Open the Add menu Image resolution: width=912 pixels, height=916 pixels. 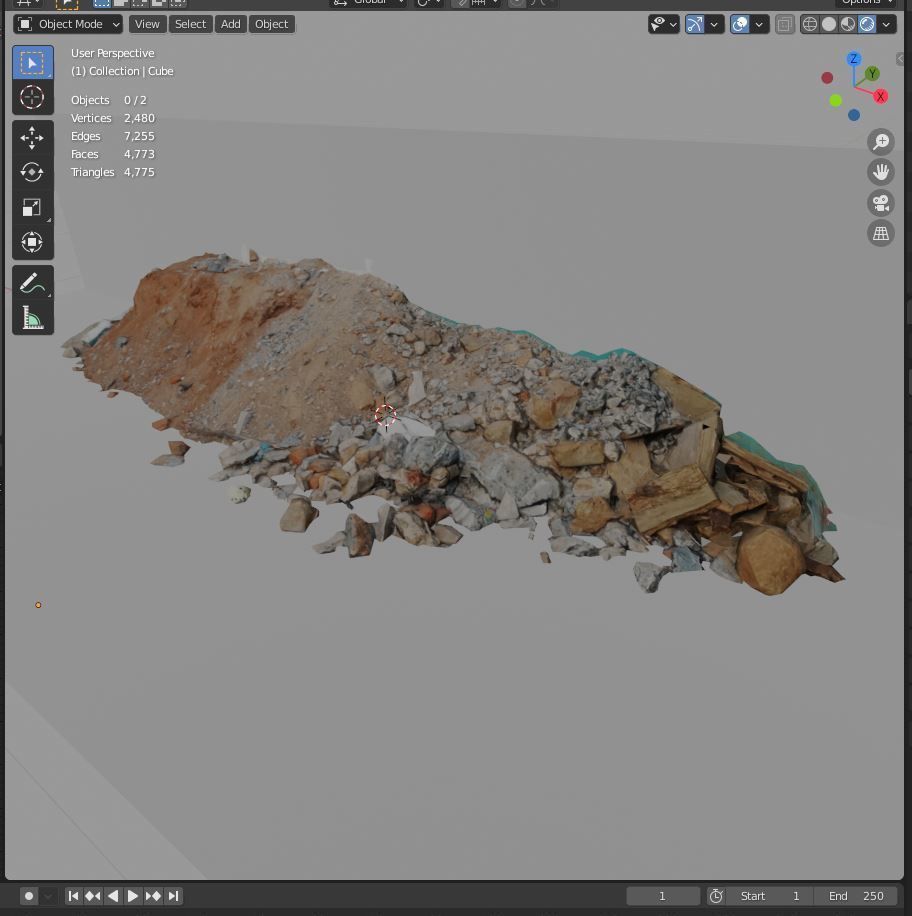point(231,24)
